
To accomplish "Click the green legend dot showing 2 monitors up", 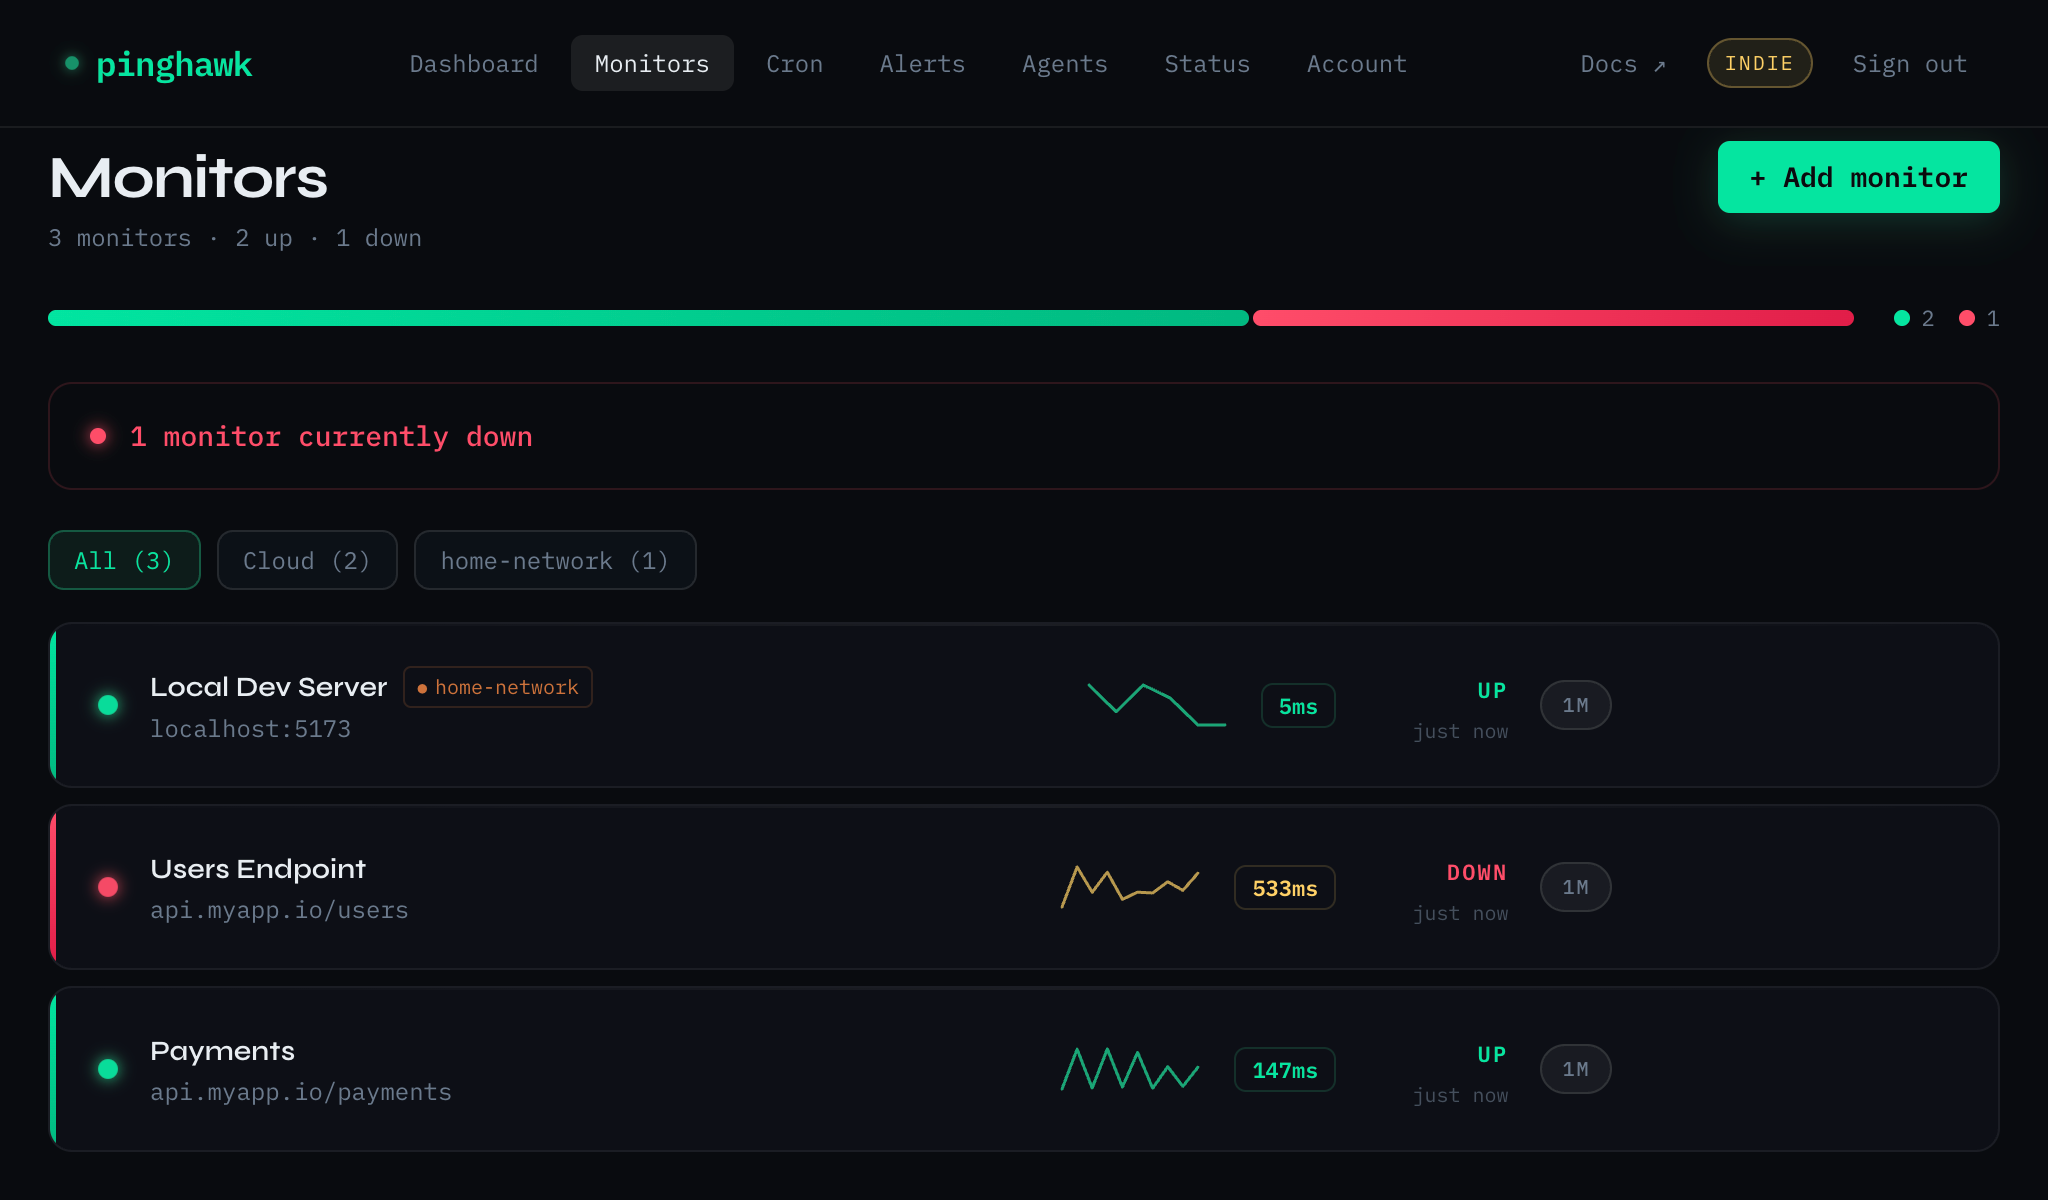I will pyautogui.click(x=1900, y=318).
